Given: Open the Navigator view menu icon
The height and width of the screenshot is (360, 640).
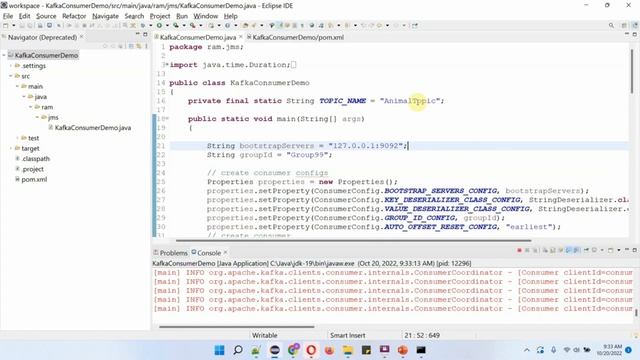Looking at the screenshot, I should [x=146, y=46].
